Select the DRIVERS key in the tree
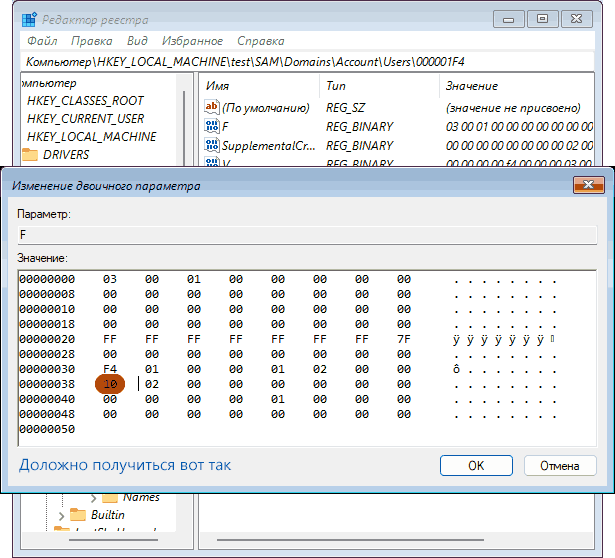Screen dimensions: 615x558 click(66, 154)
